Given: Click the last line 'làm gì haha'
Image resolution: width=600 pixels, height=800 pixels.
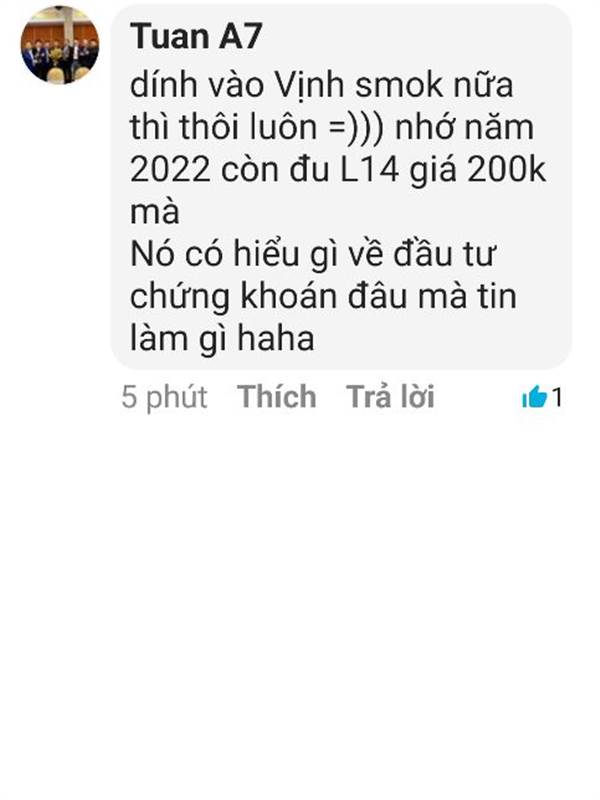Looking at the screenshot, I should pyautogui.click(x=222, y=339).
